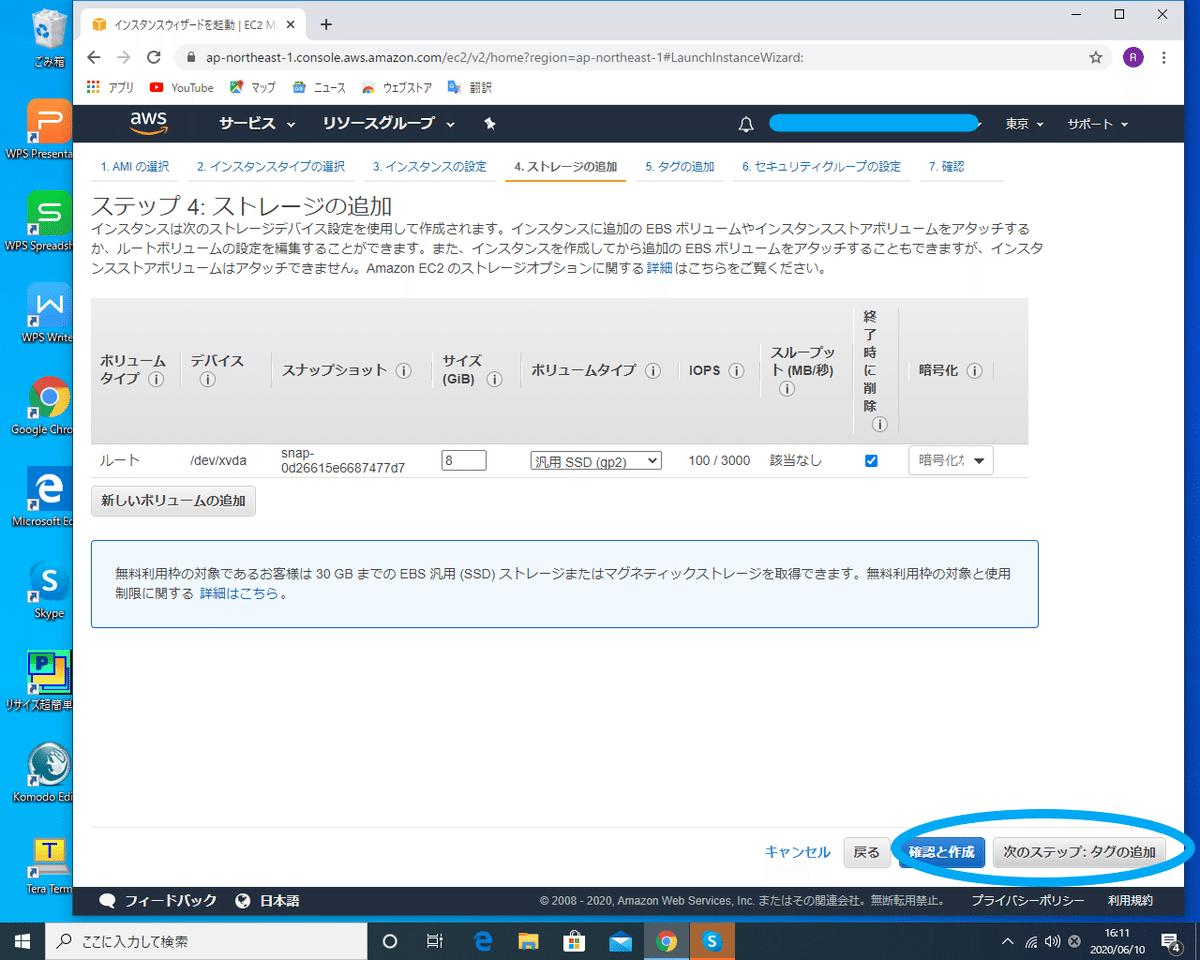The image size is (1200, 960).
Task: Open the Chrome profile avatar
Action: 1133,57
